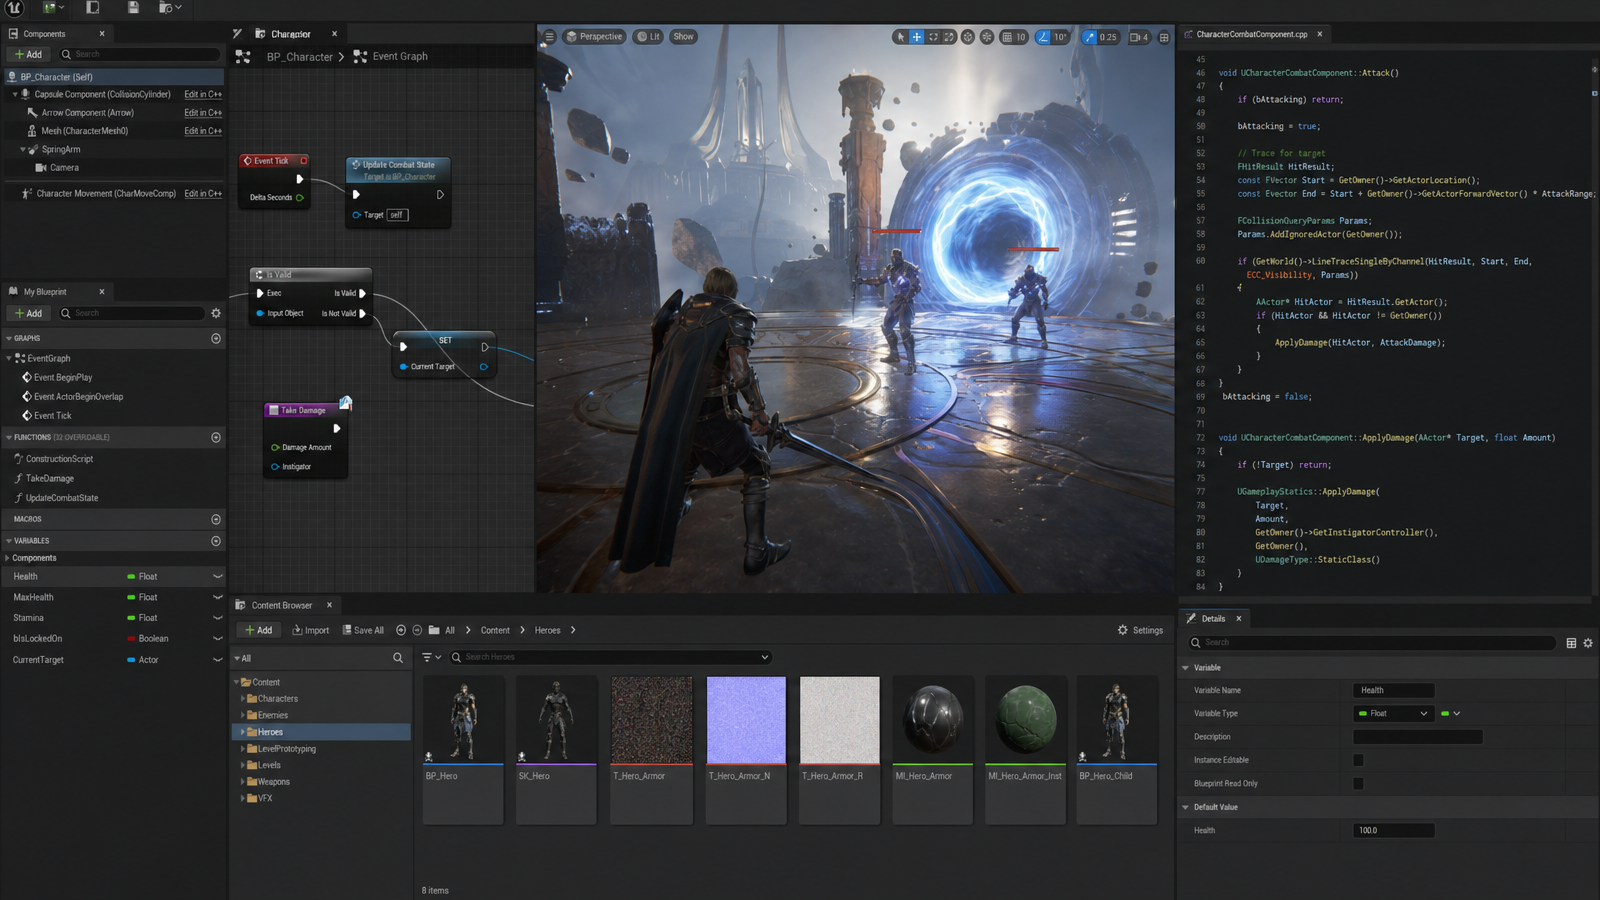Viewport: 1600px width, 900px height.
Task: Toggle scale snapping in viewport toolbar
Action: (x=1090, y=37)
